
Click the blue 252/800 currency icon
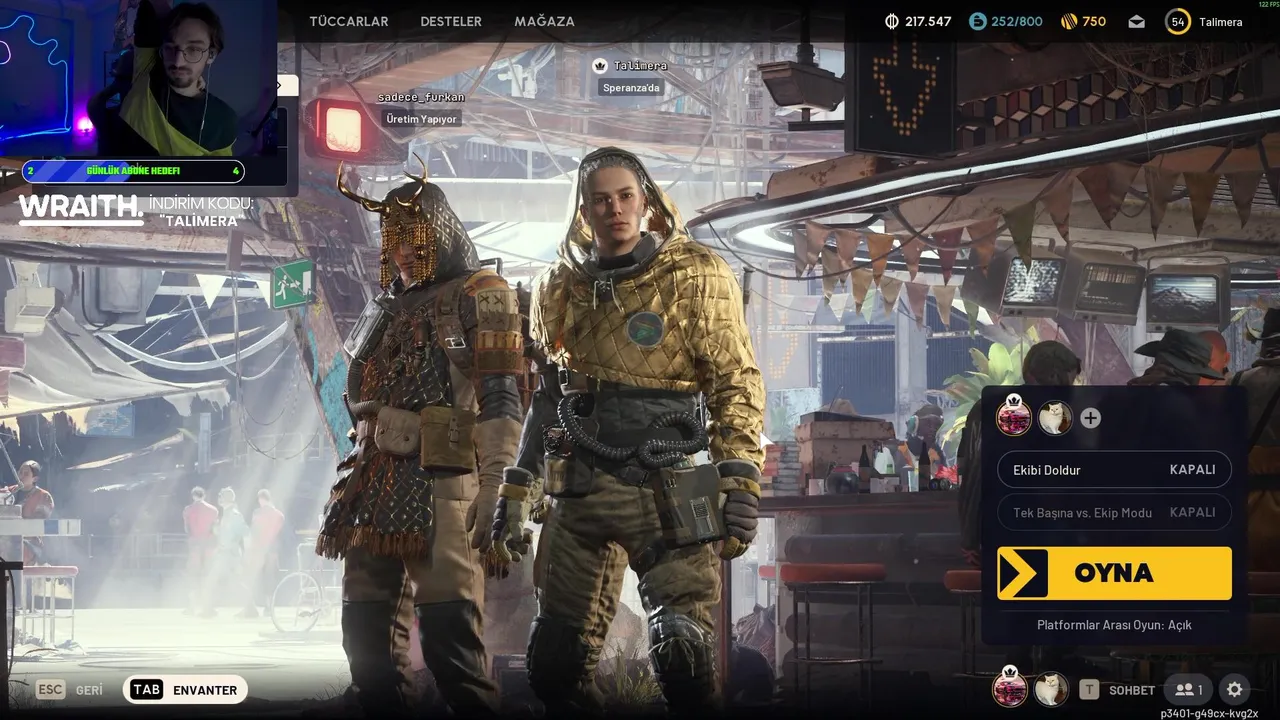(x=977, y=21)
